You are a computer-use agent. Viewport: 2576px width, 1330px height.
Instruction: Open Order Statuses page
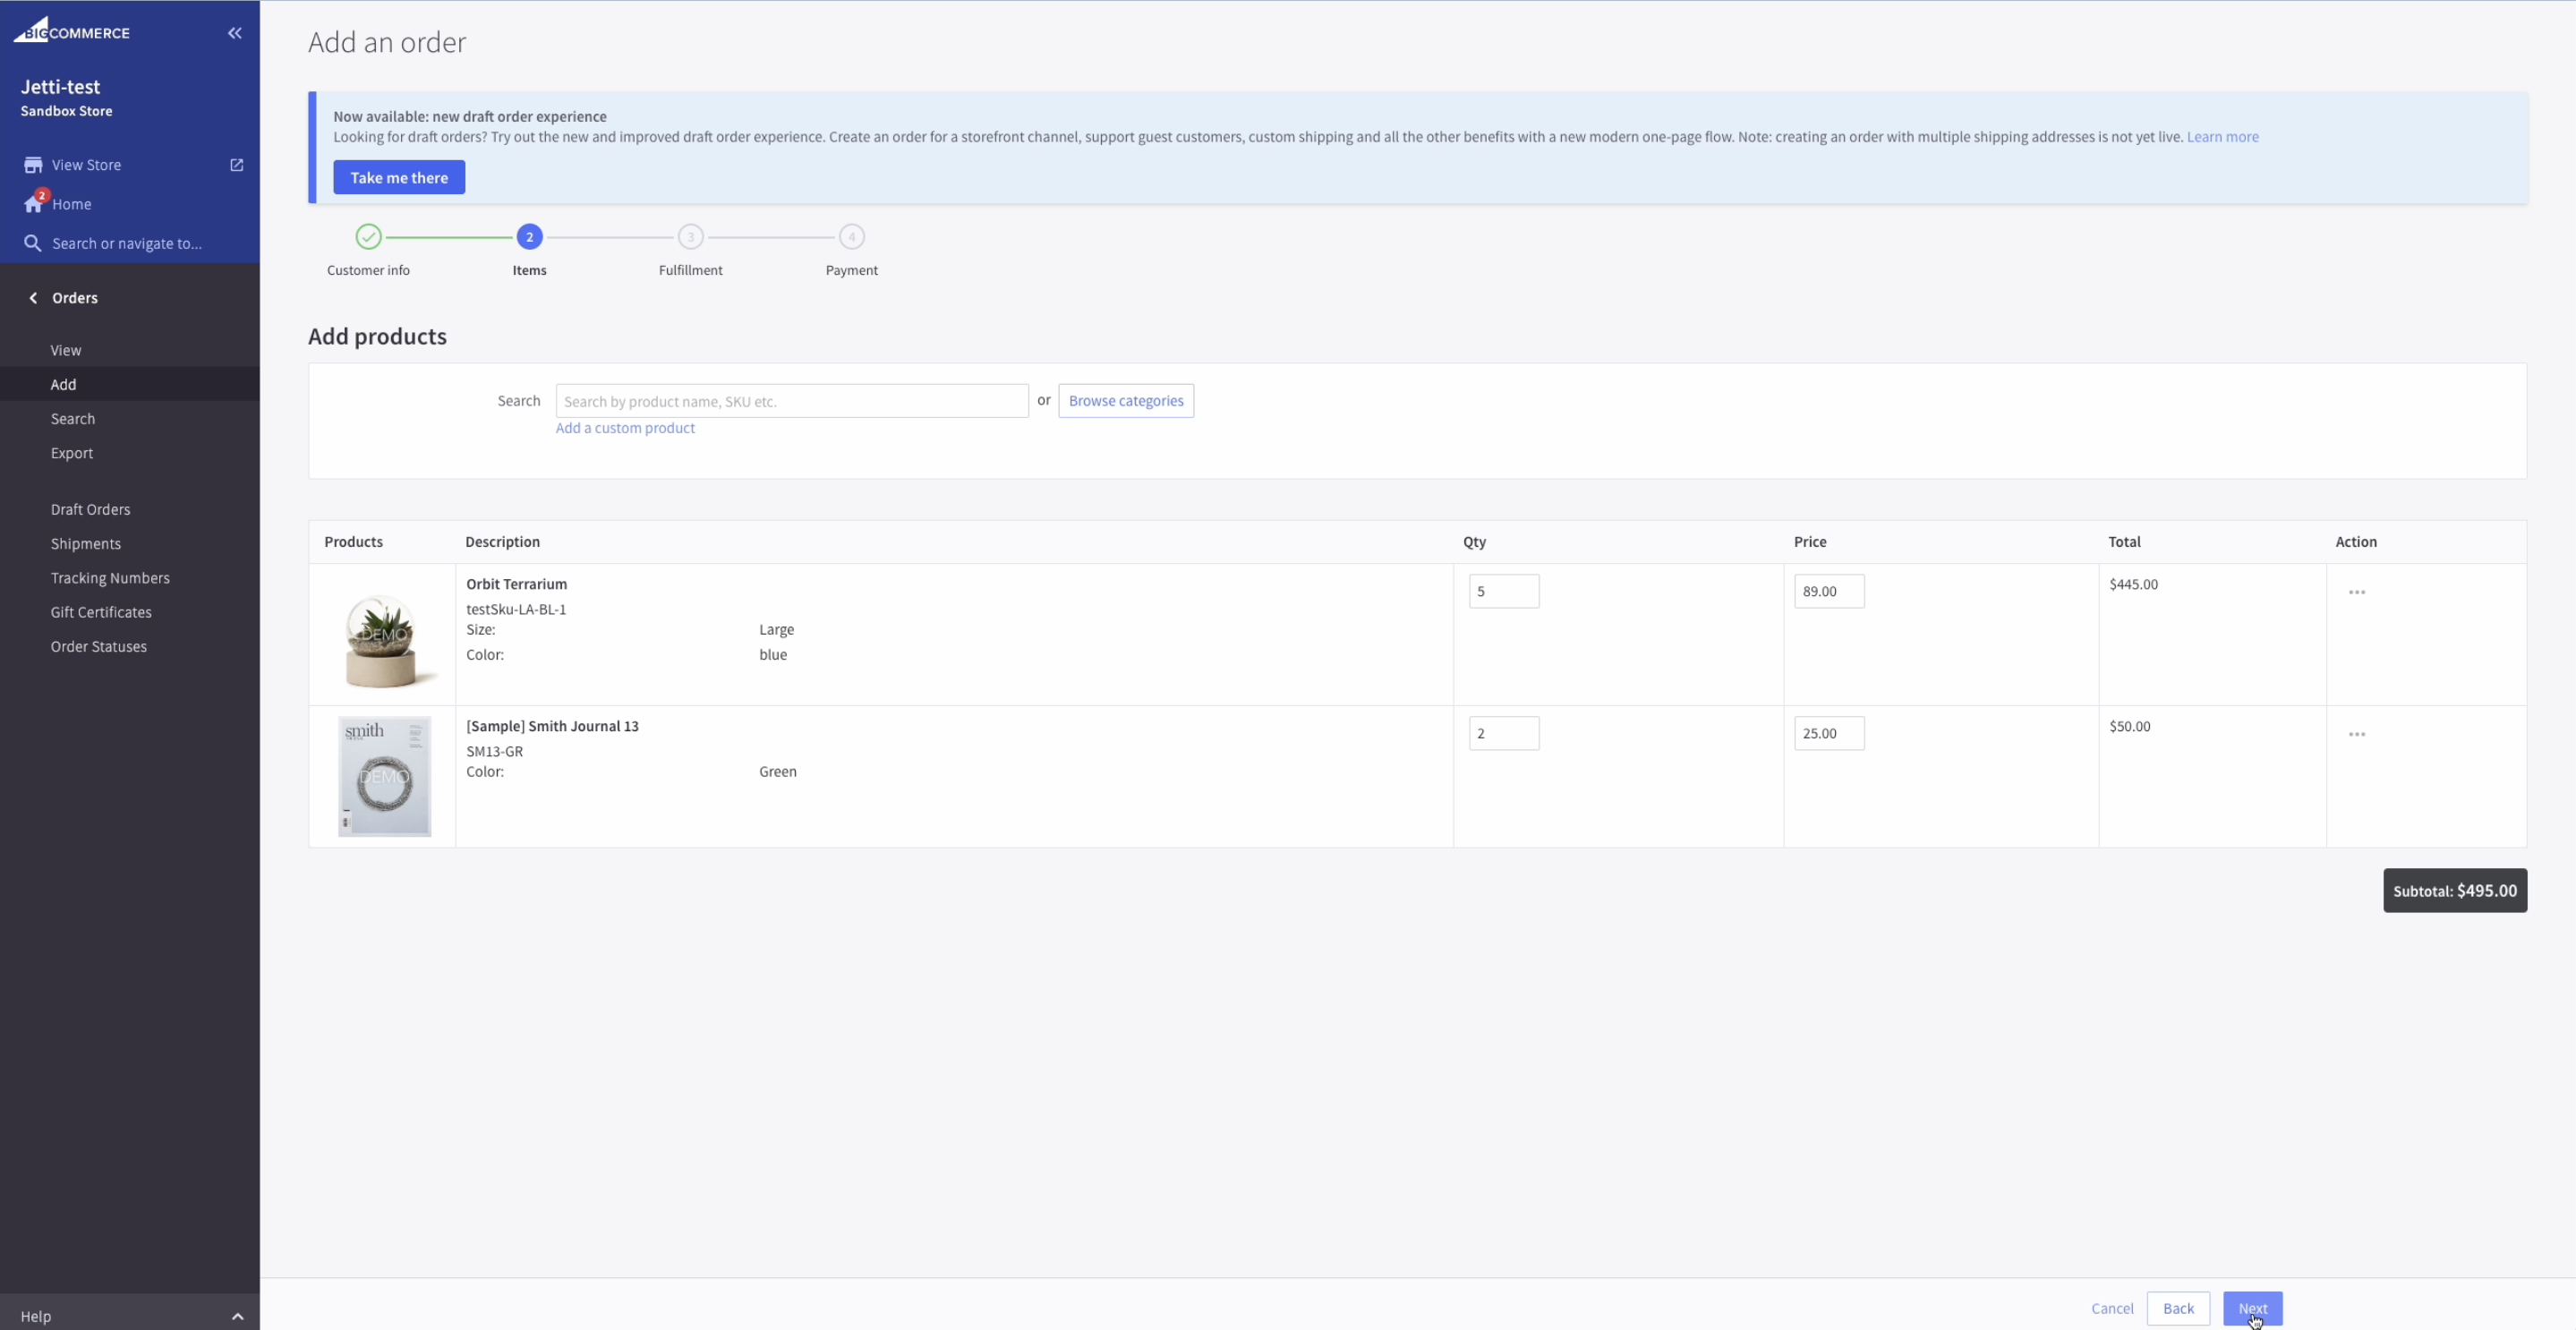click(x=99, y=647)
